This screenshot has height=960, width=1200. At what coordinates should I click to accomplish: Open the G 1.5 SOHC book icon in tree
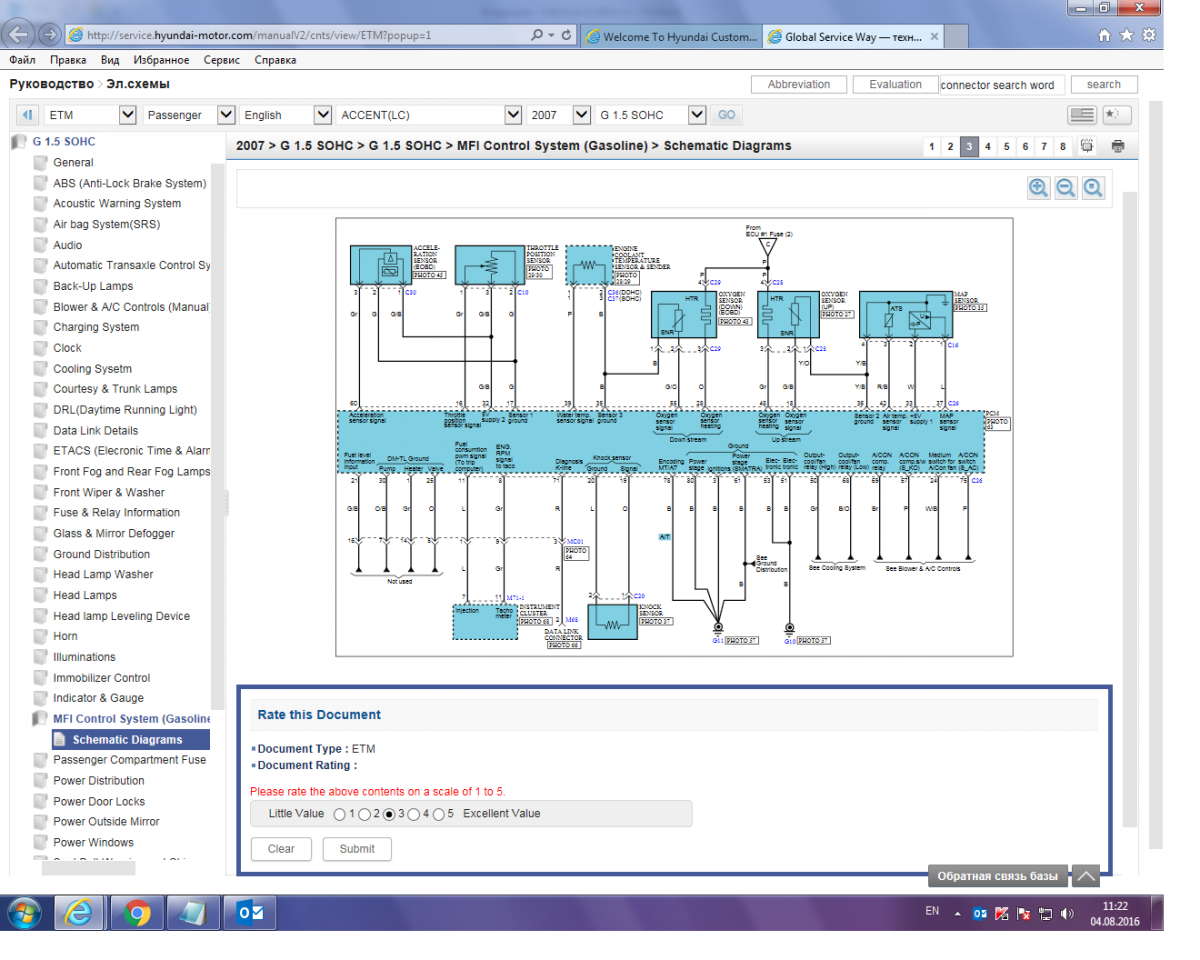[x=18, y=142]
